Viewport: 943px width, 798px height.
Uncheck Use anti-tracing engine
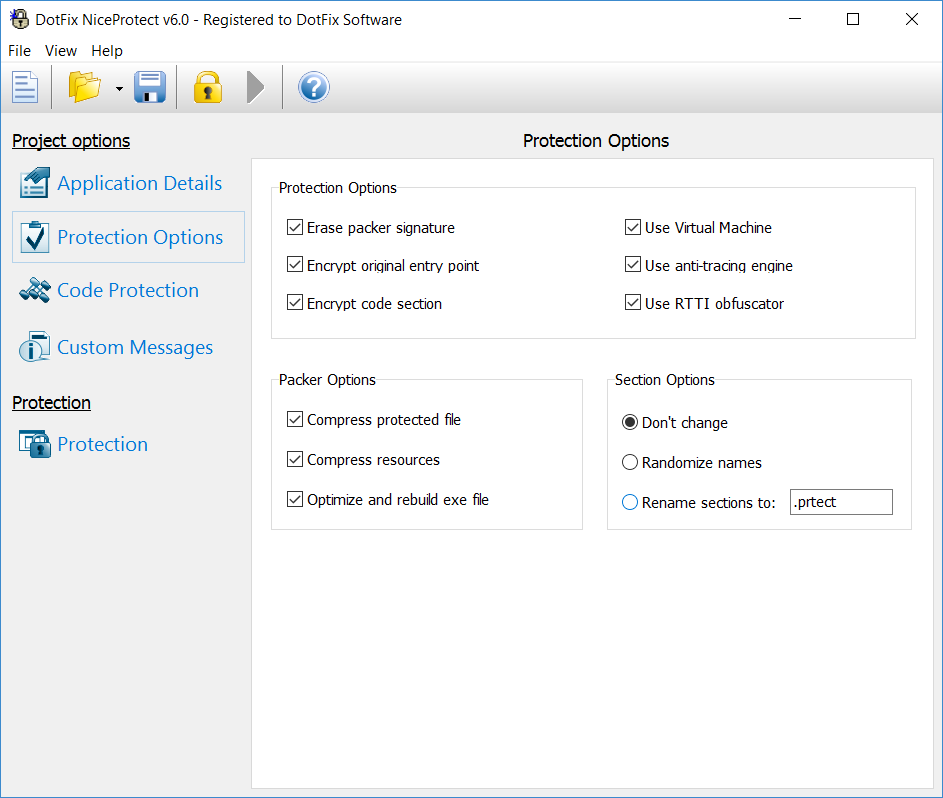click(x=633, y=266)
